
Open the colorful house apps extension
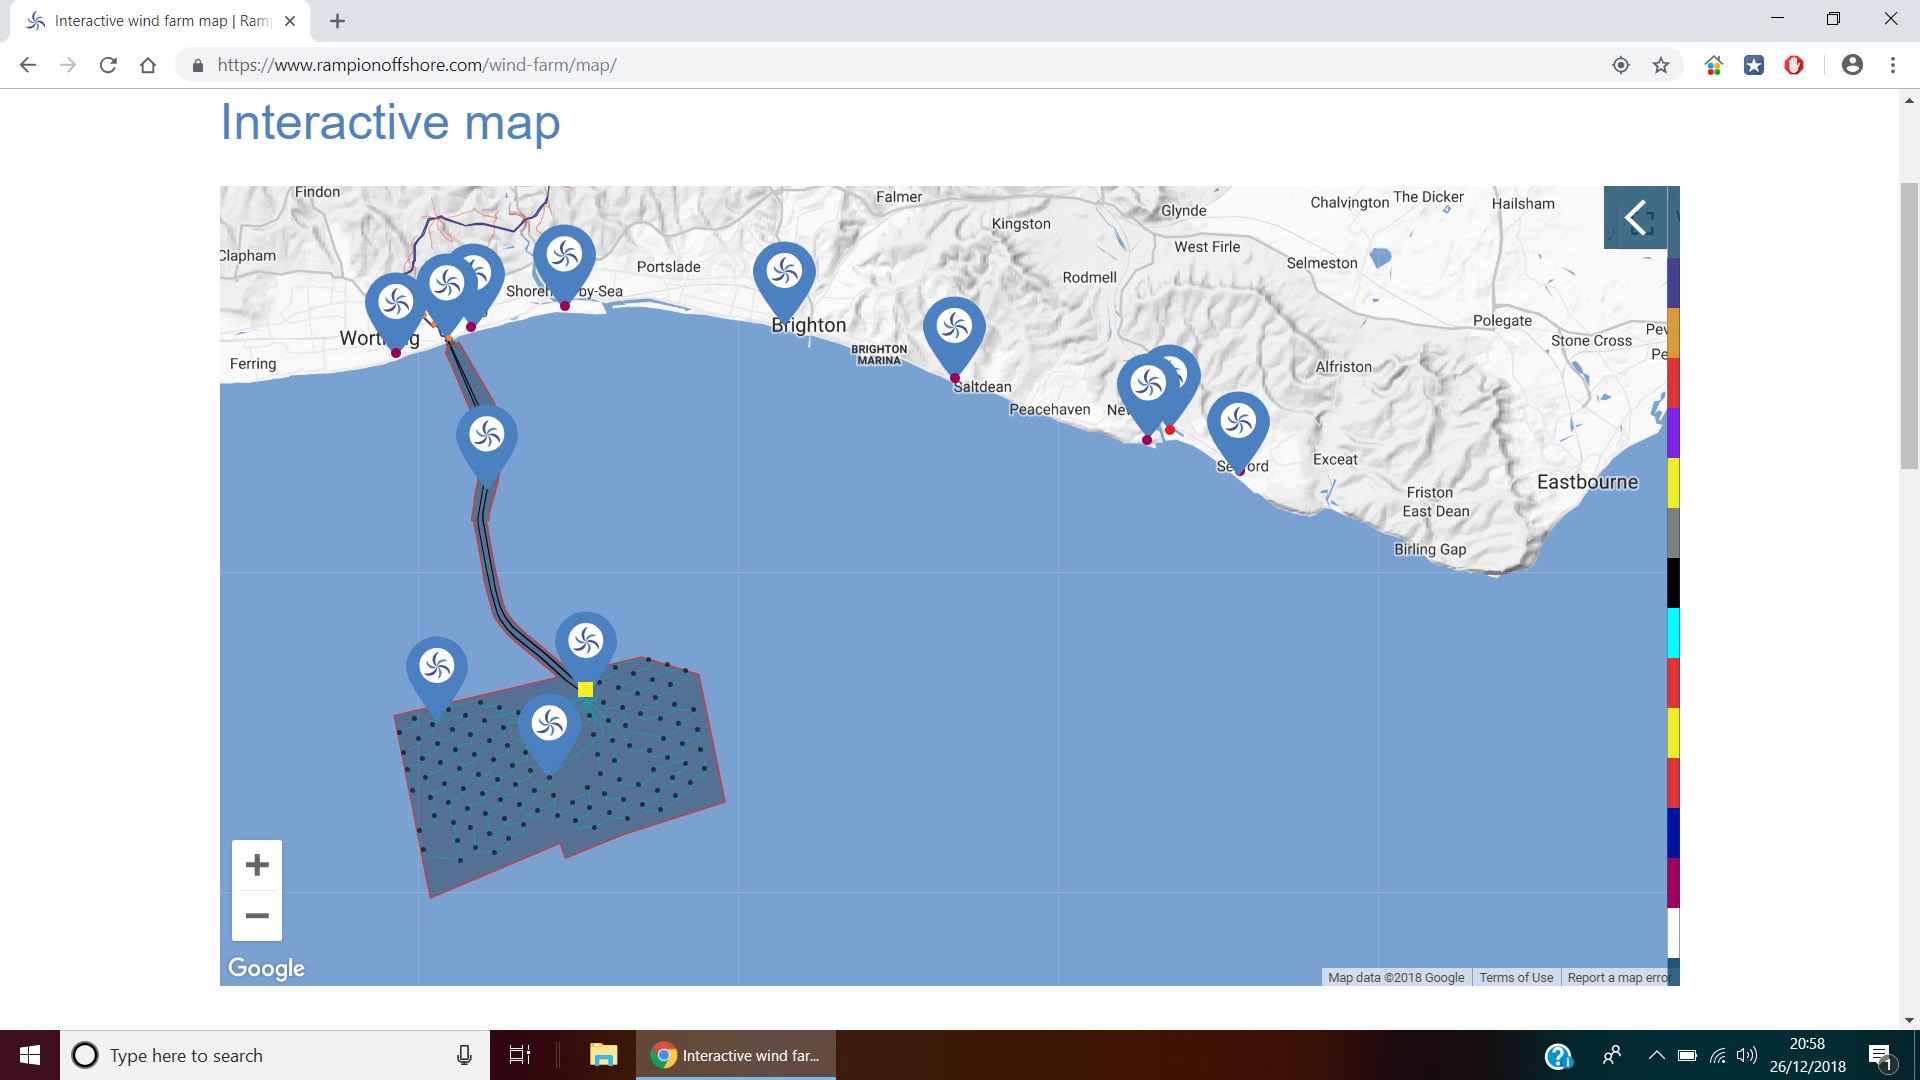(1714, 65)
